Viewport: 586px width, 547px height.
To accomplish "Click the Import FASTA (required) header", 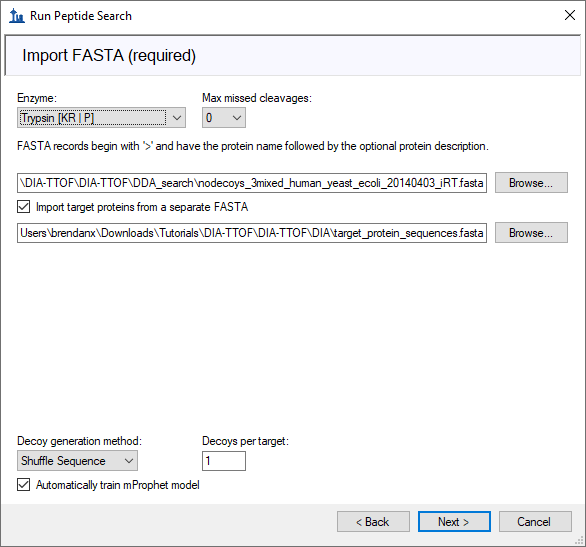I will (x=109, y=55).
